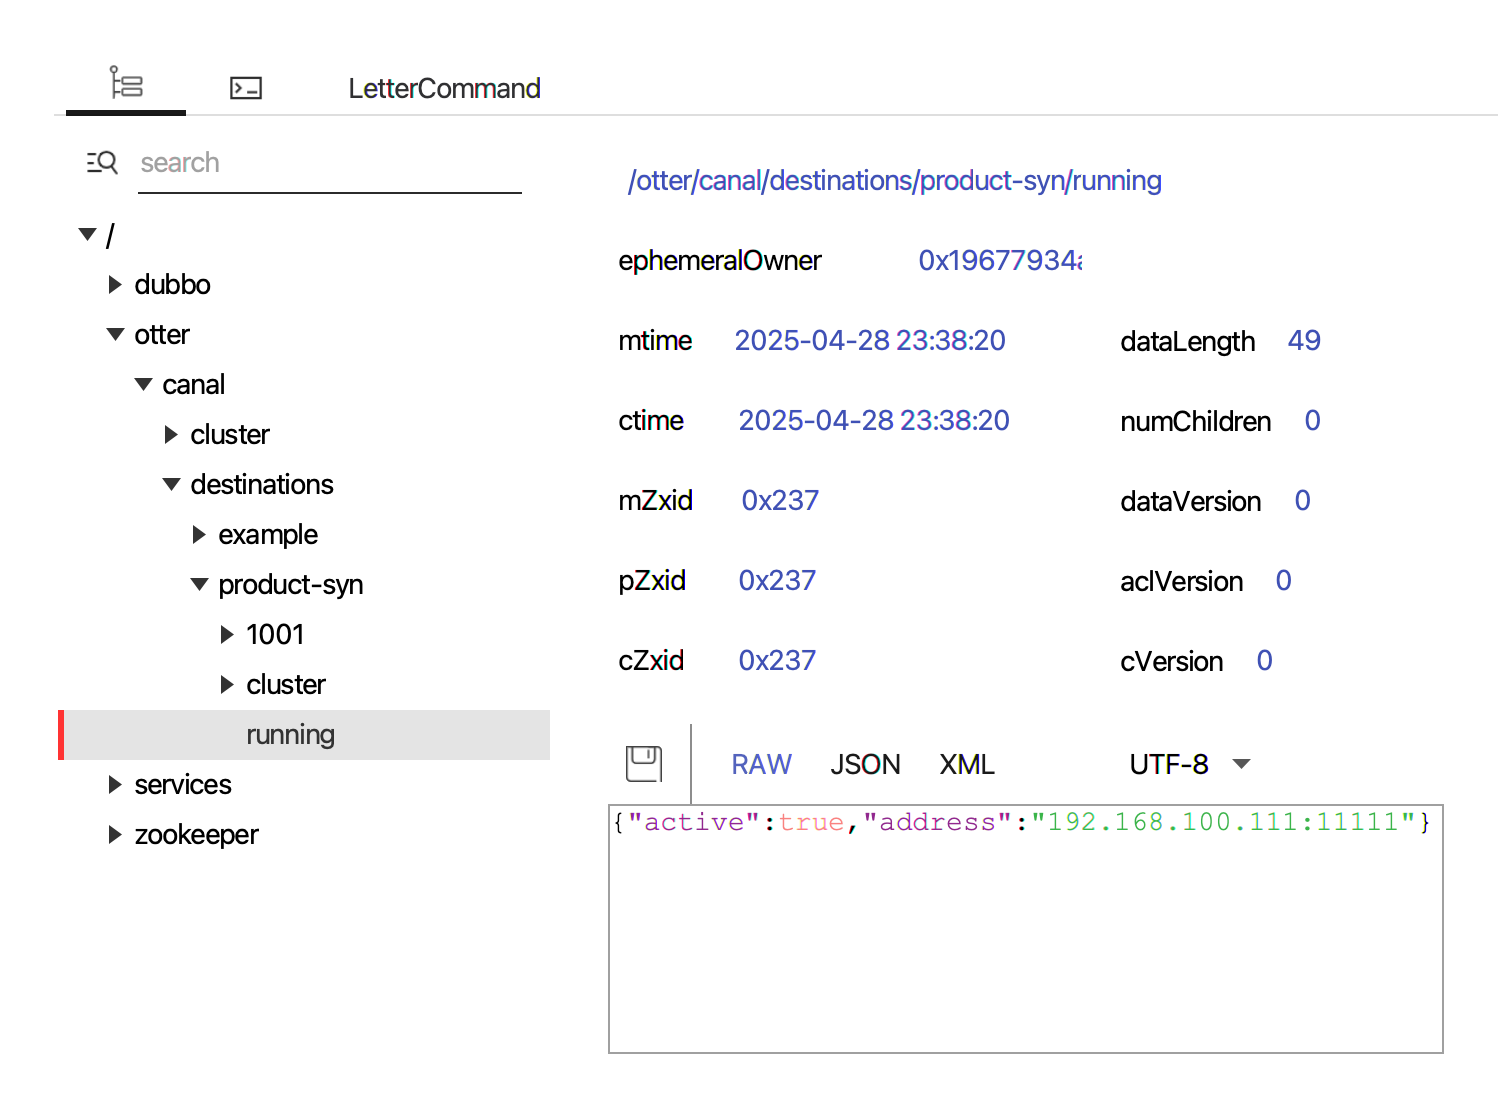Save node data with the floppy icon

(x=643, y=764)
